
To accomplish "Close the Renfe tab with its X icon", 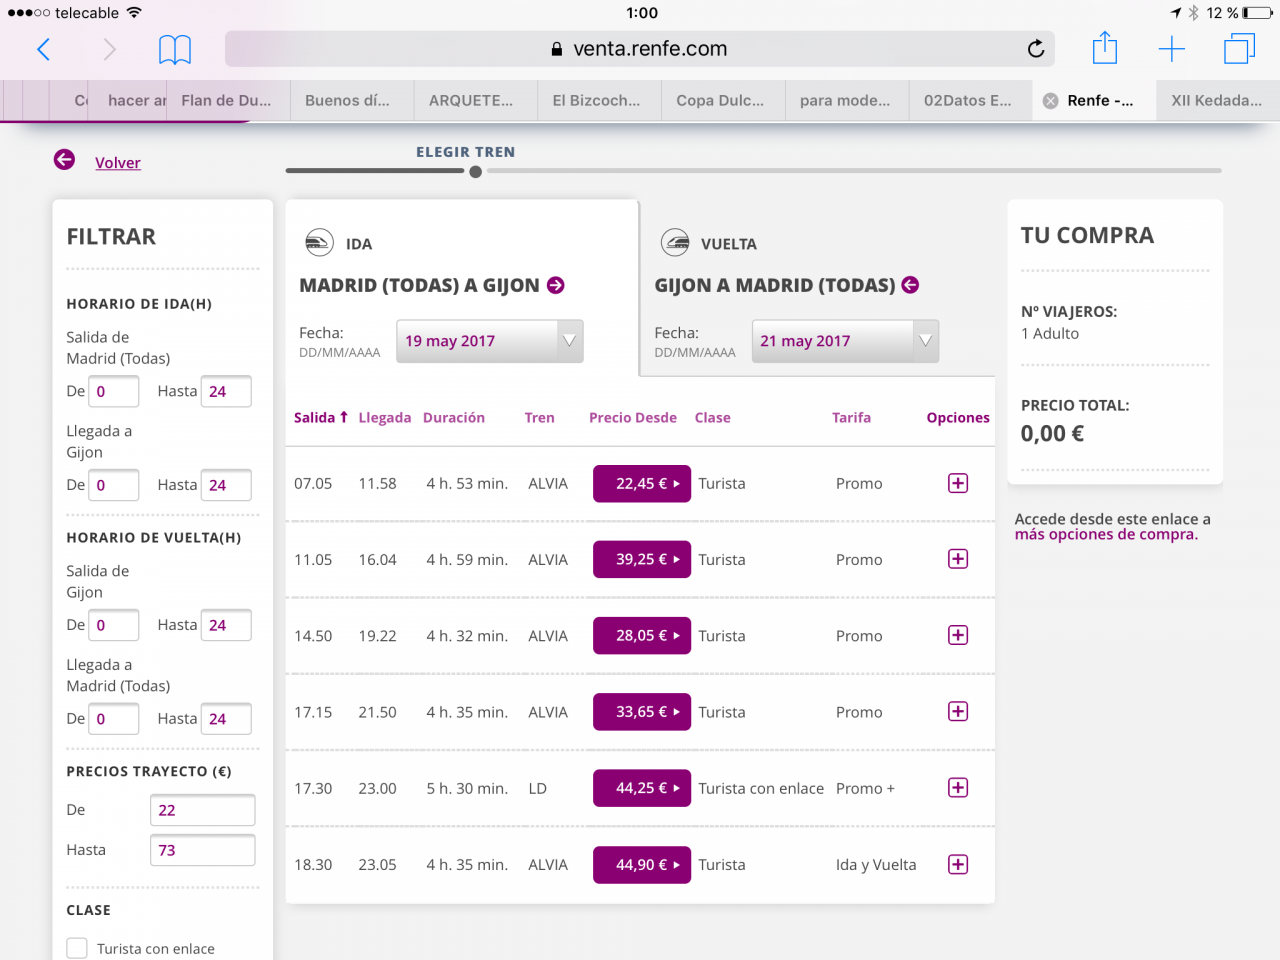I will [1050, 101].
